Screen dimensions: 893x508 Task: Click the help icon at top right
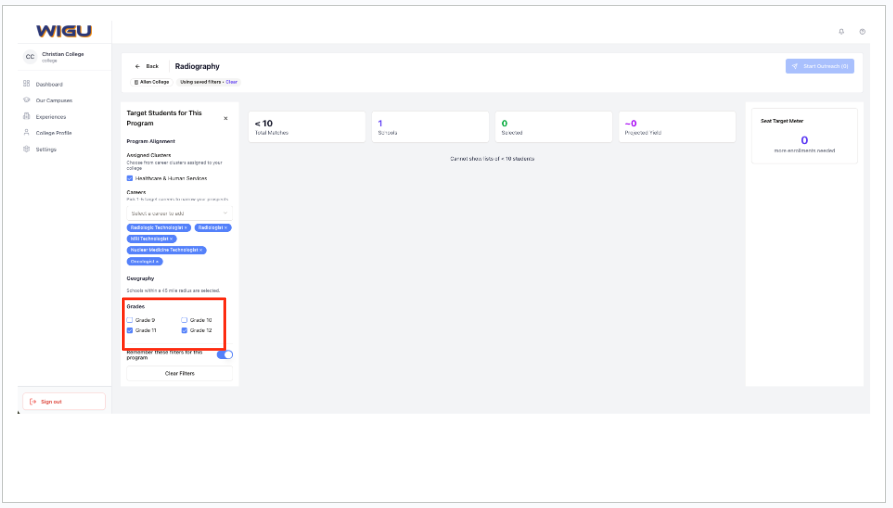pos(862,32)
